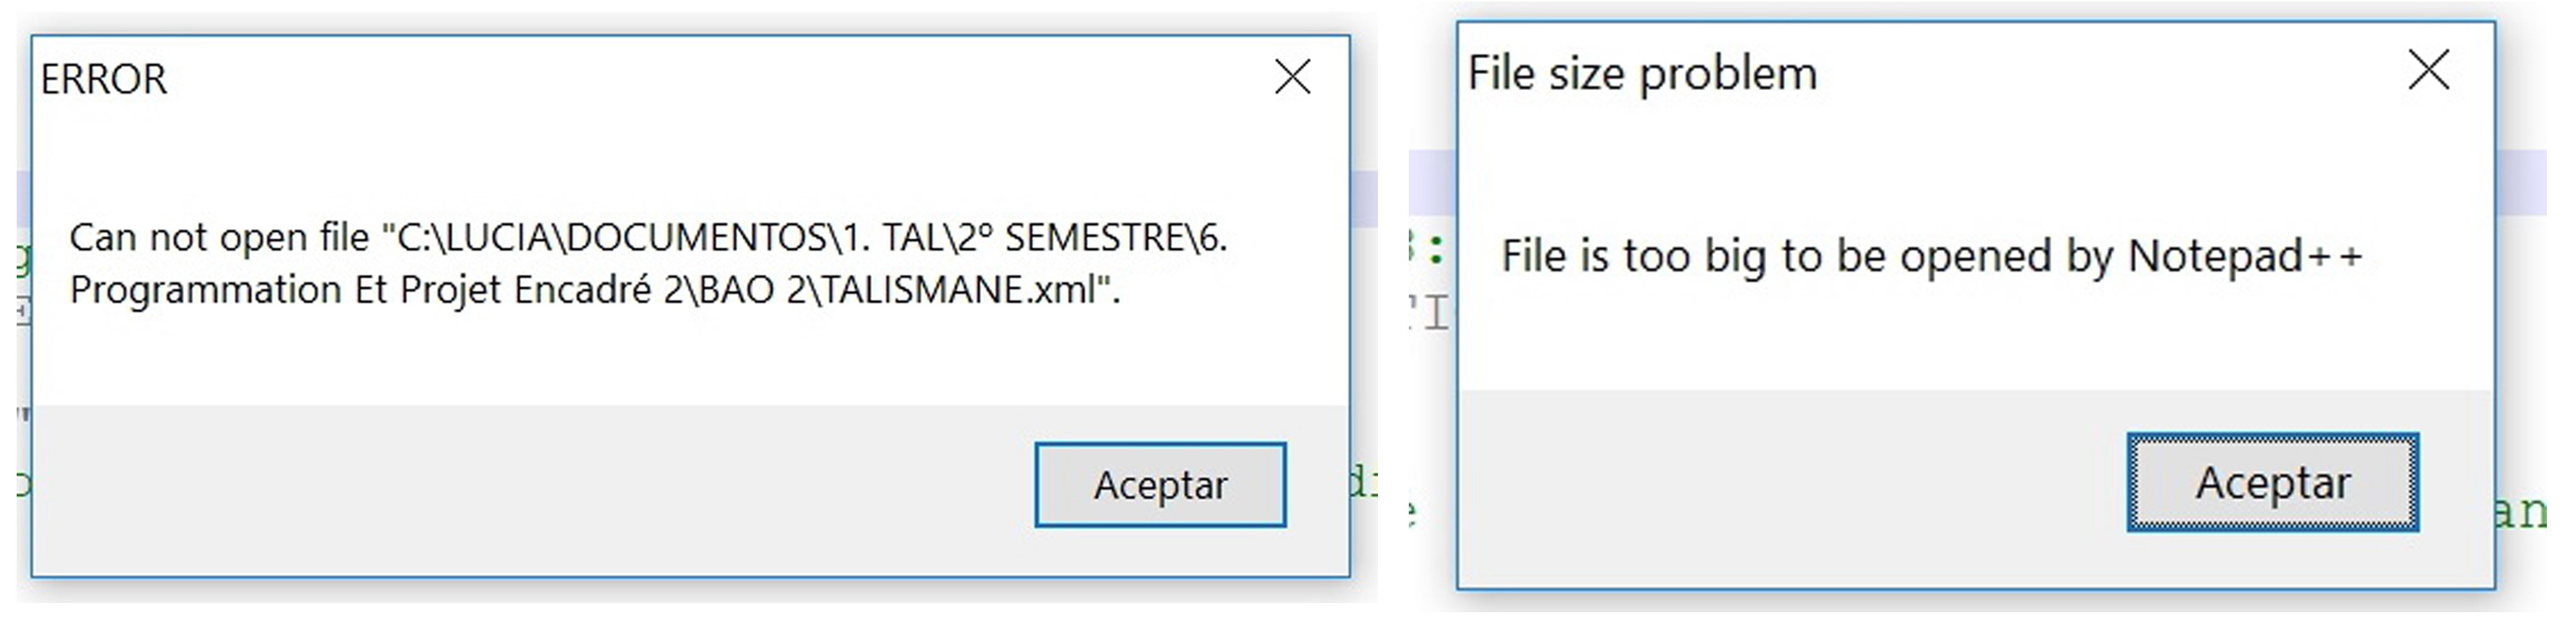This screenshot has height=633, width=2576.
Task: Click the 'File size problem' title text
Action: tap(1642, 74)
